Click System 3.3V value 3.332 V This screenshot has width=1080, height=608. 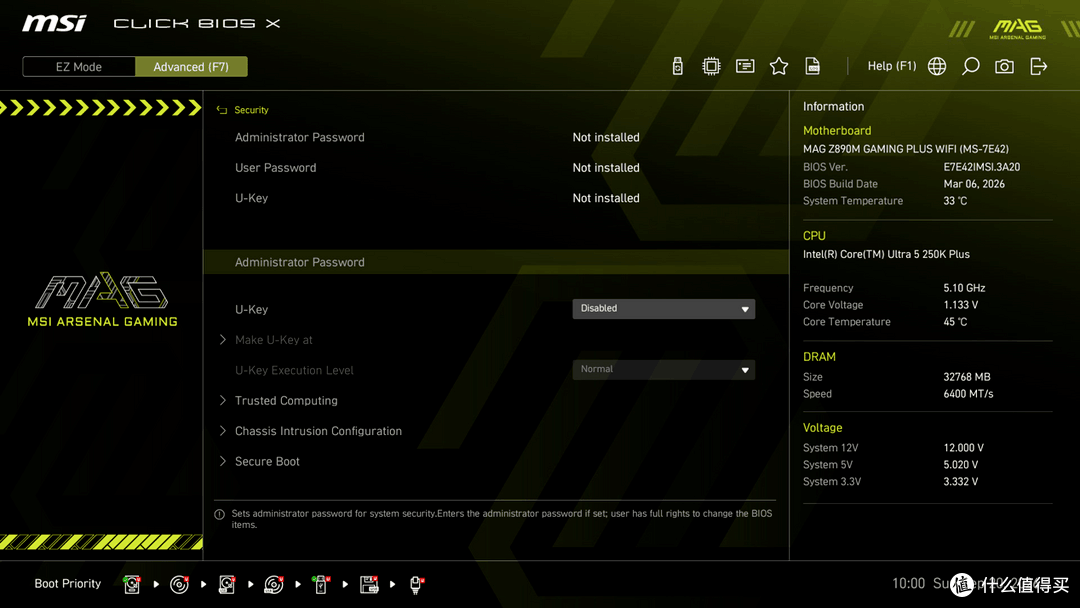[x=961, y=481]
